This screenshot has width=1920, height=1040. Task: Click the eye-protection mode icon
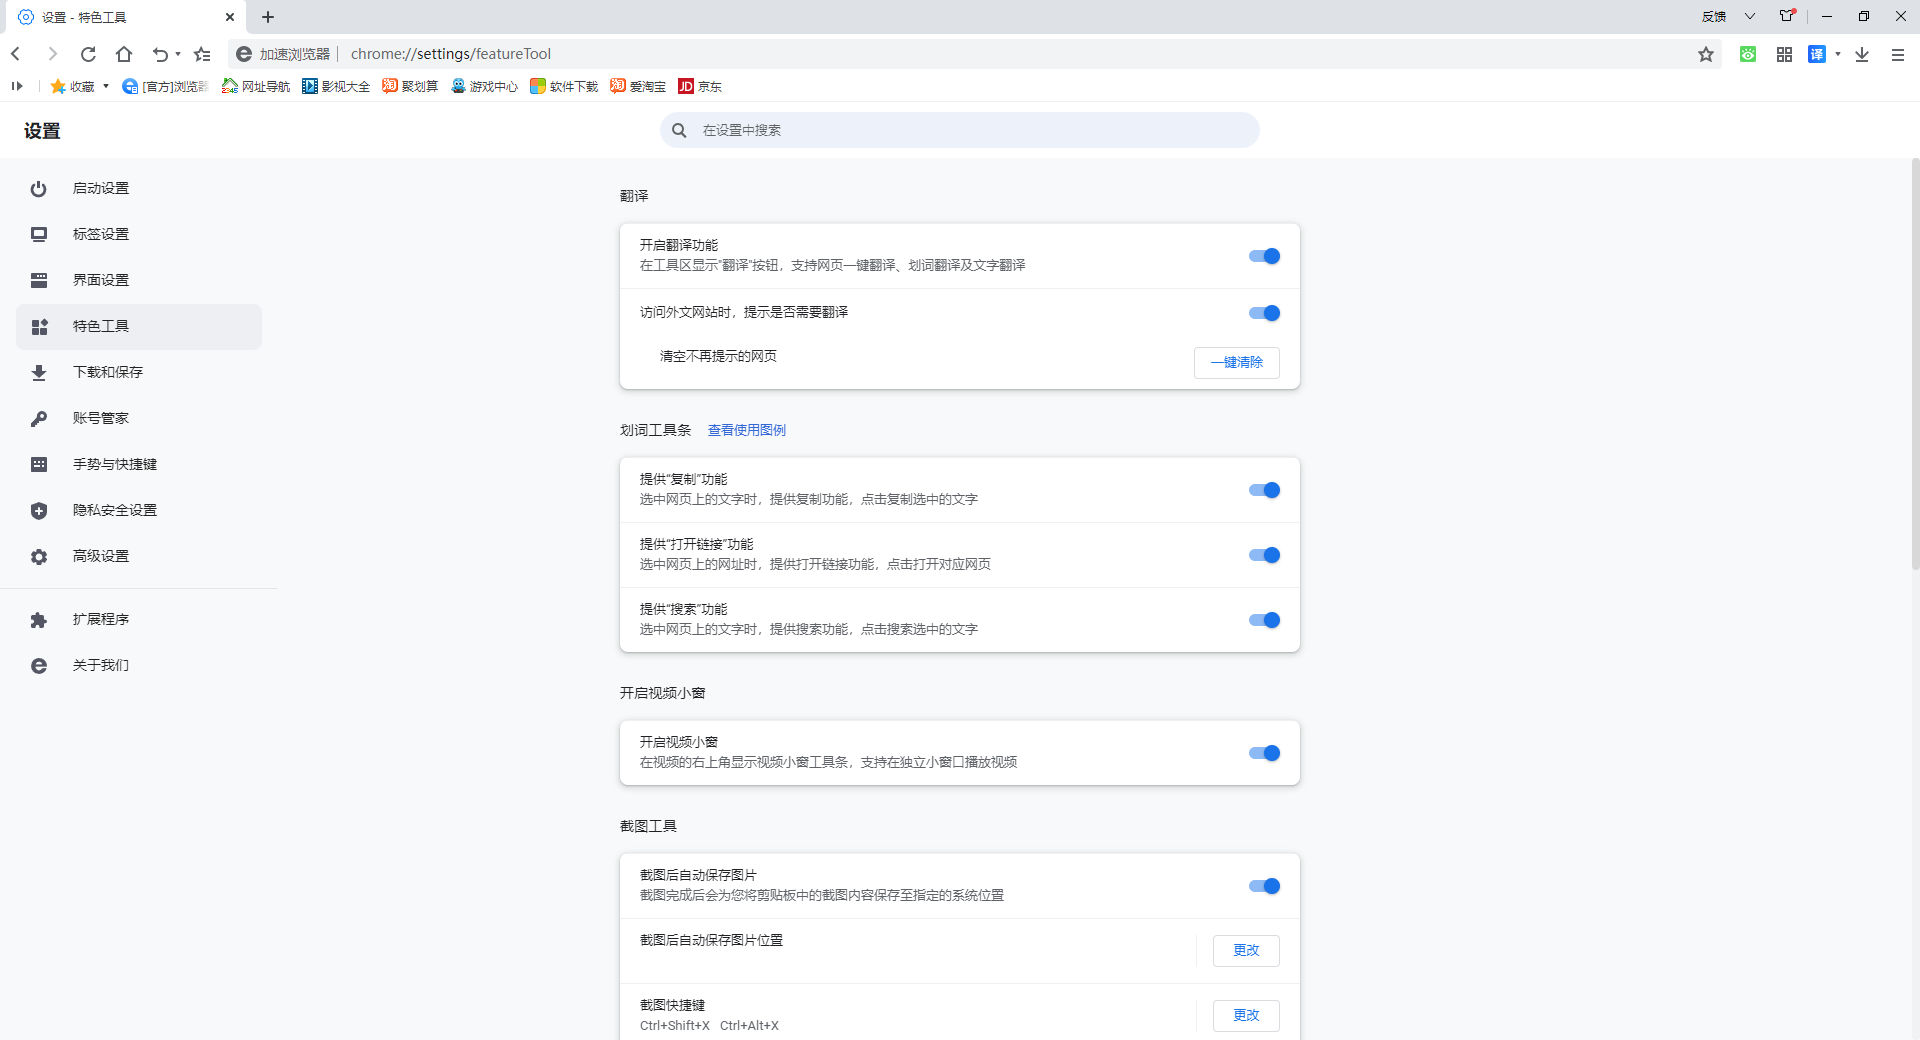point(1747,54)
